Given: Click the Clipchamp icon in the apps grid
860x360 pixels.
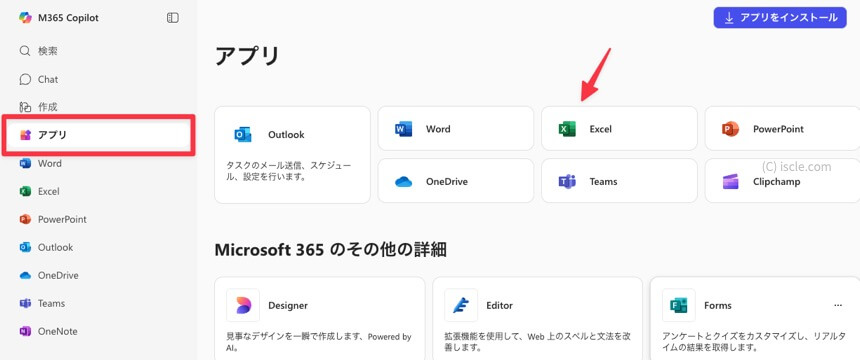Looking at the screenshot, I should click(x=730, y=181).
